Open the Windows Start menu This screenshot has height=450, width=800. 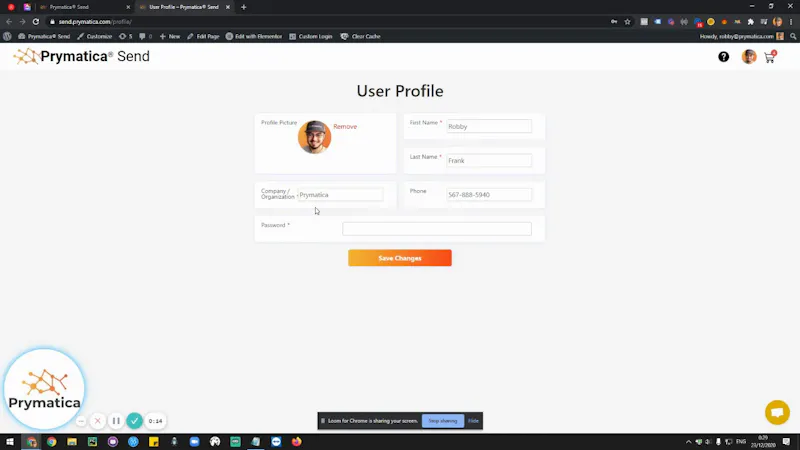[x=10, y=442]
